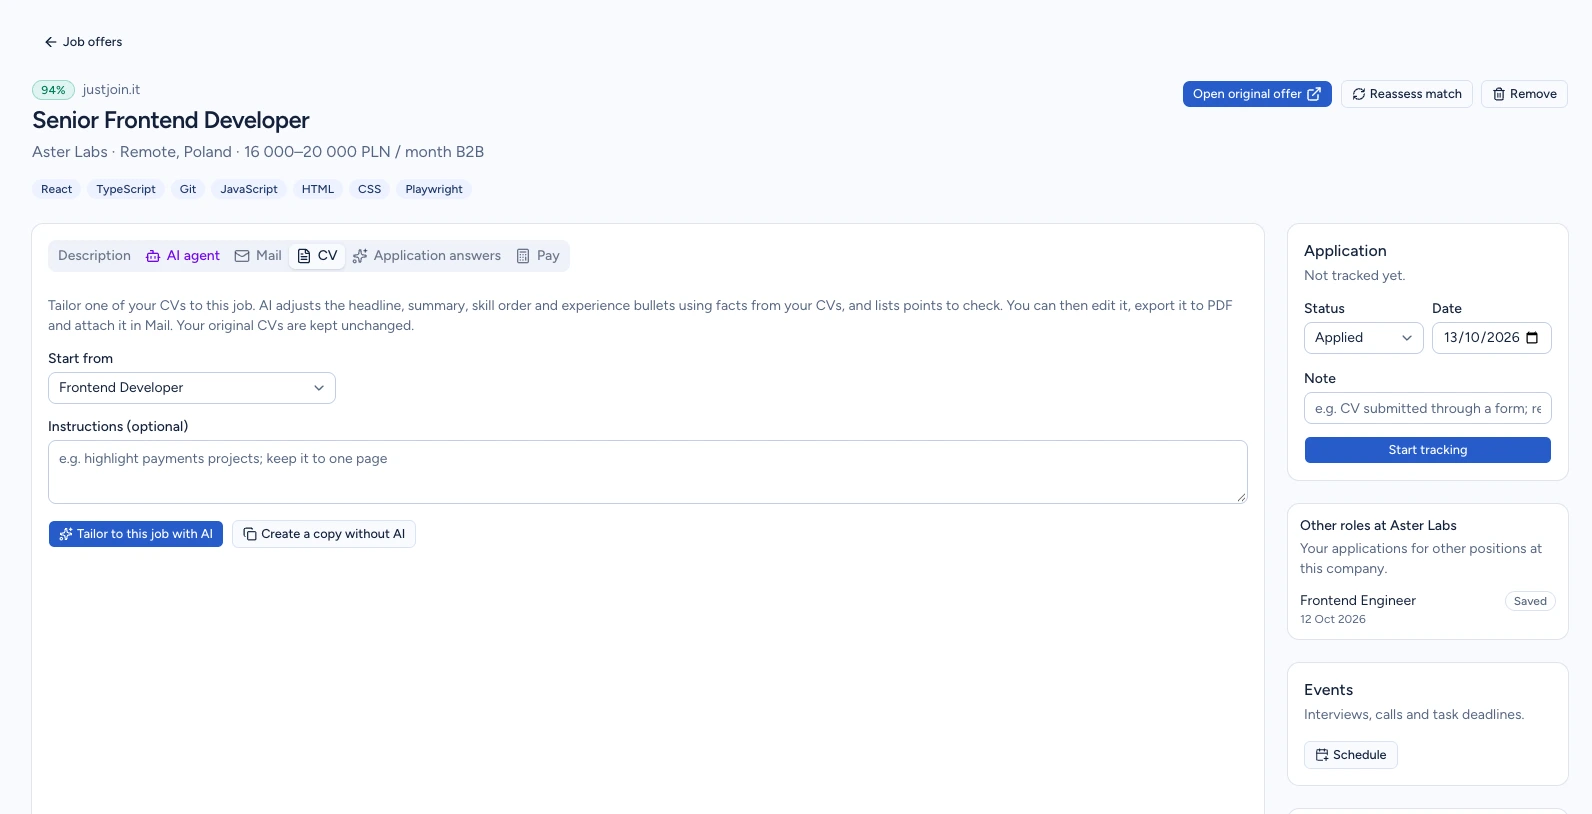Viewport: 1592px width, 814px height.
Task: Tailor to this job with AI
Action: coord(136,534)
